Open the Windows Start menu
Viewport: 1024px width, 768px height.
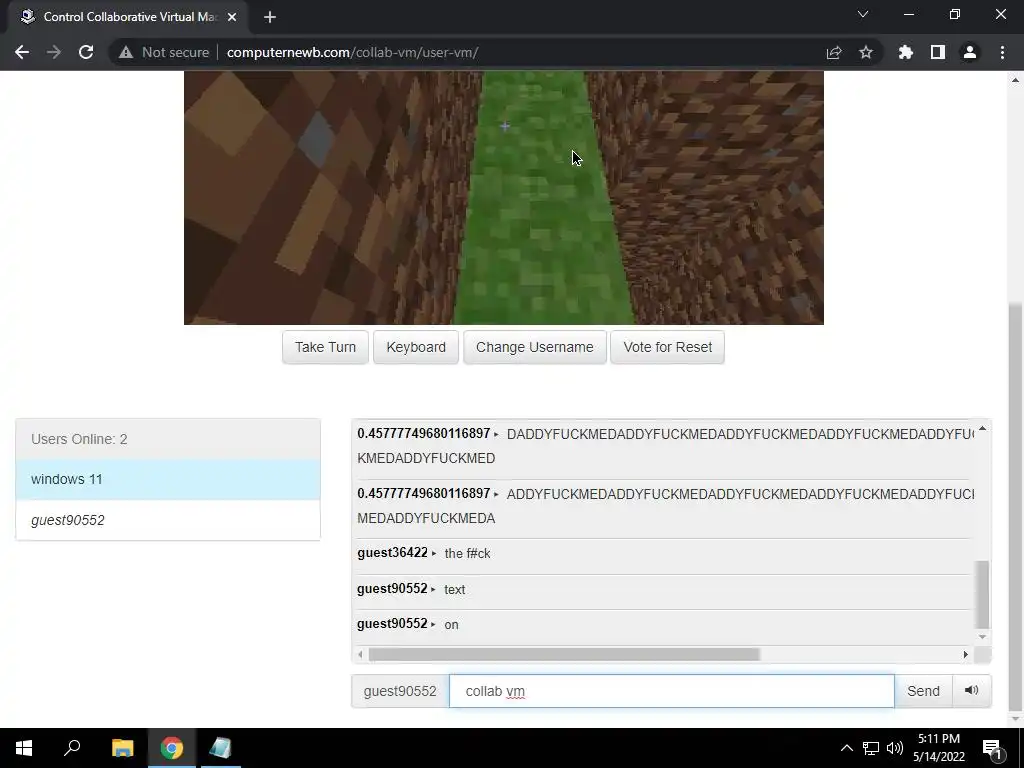click(x=24, y=748)
